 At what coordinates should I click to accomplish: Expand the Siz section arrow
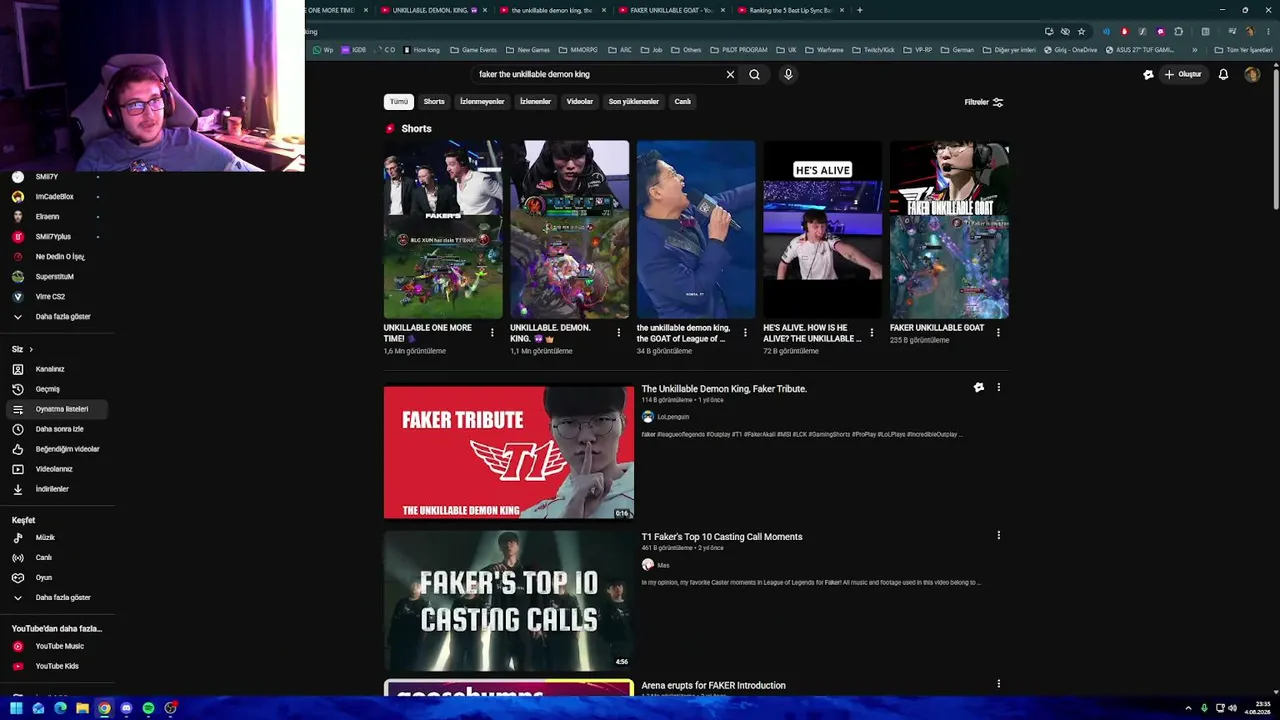point(31,349)
